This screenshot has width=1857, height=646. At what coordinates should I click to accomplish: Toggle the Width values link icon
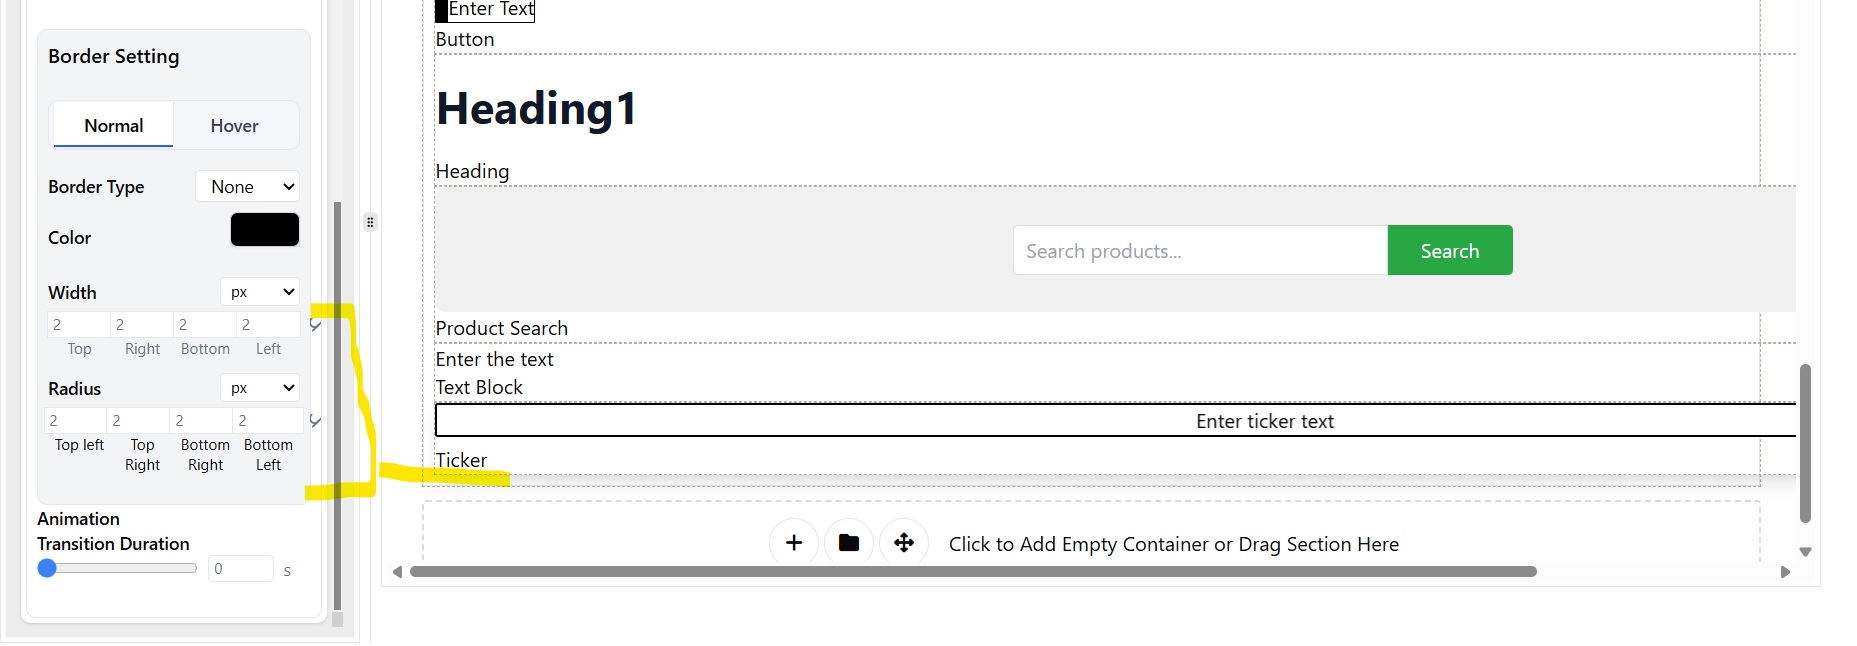[x=316, y=325]
